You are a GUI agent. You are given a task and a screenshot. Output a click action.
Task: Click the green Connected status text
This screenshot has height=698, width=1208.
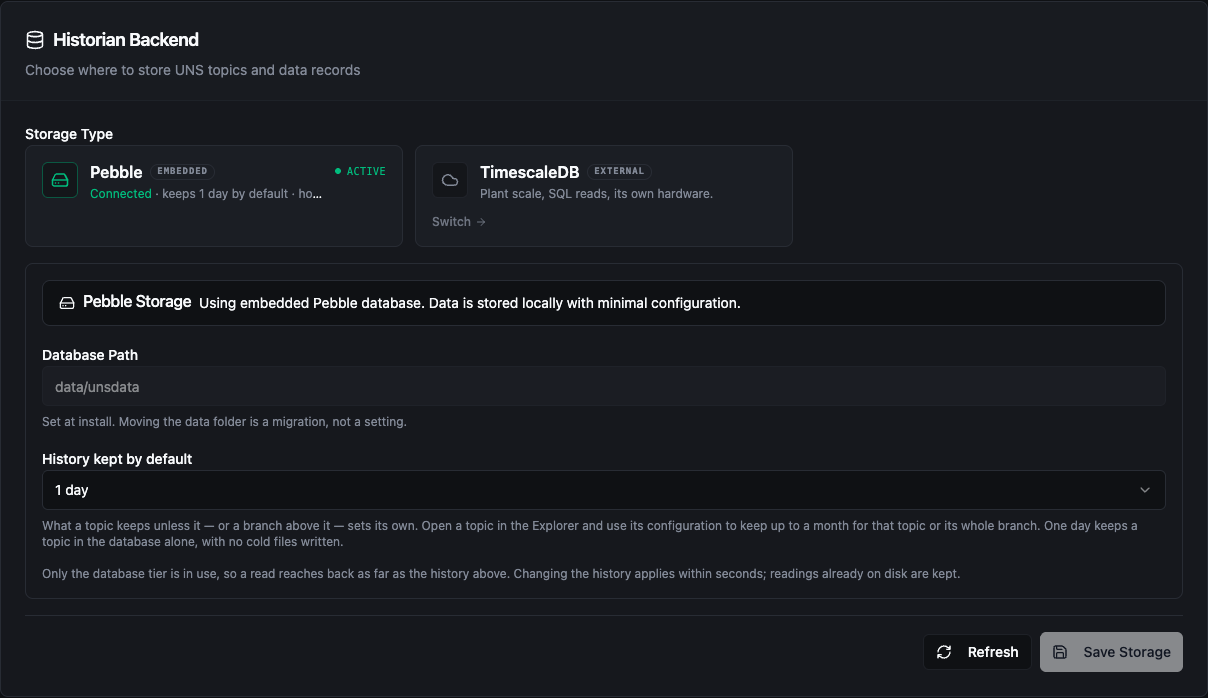[x=121, y=194]
